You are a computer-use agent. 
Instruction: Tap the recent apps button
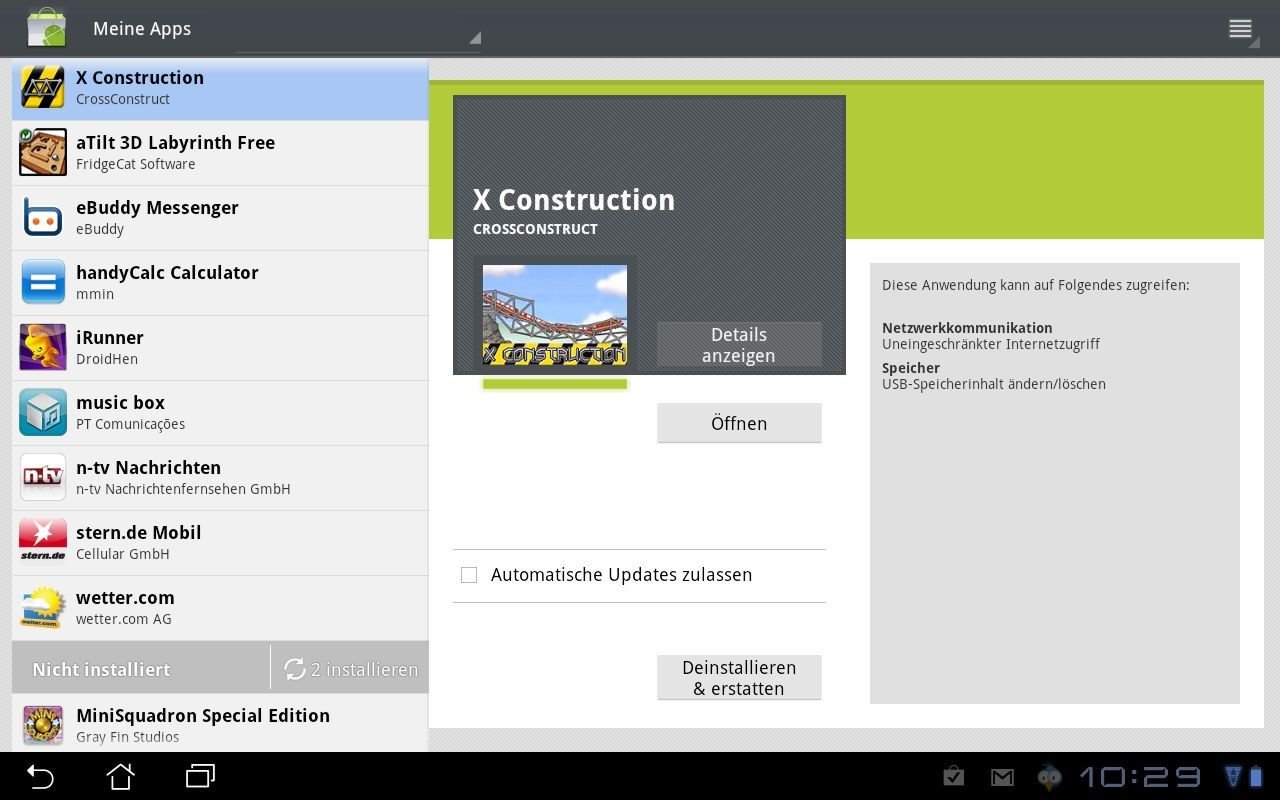point(201,776)
